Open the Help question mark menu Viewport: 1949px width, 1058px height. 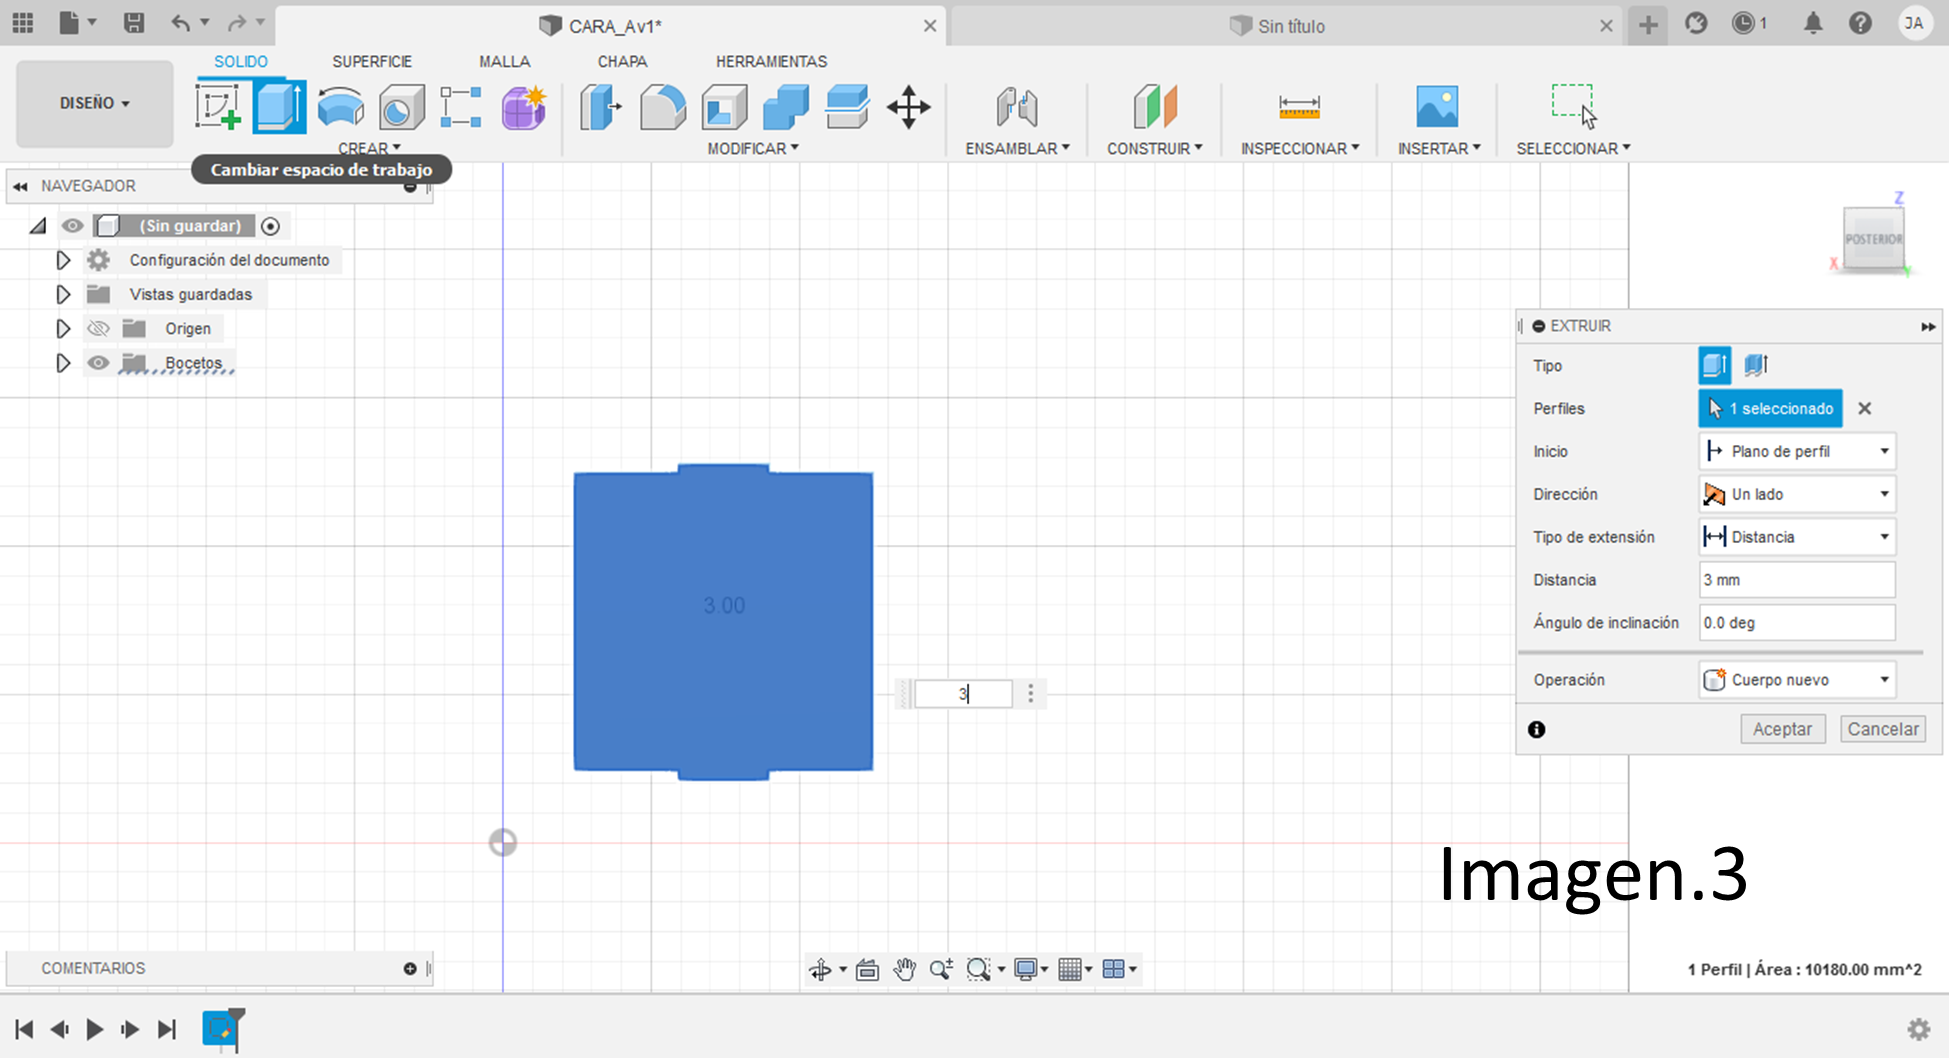point(1860,23)
